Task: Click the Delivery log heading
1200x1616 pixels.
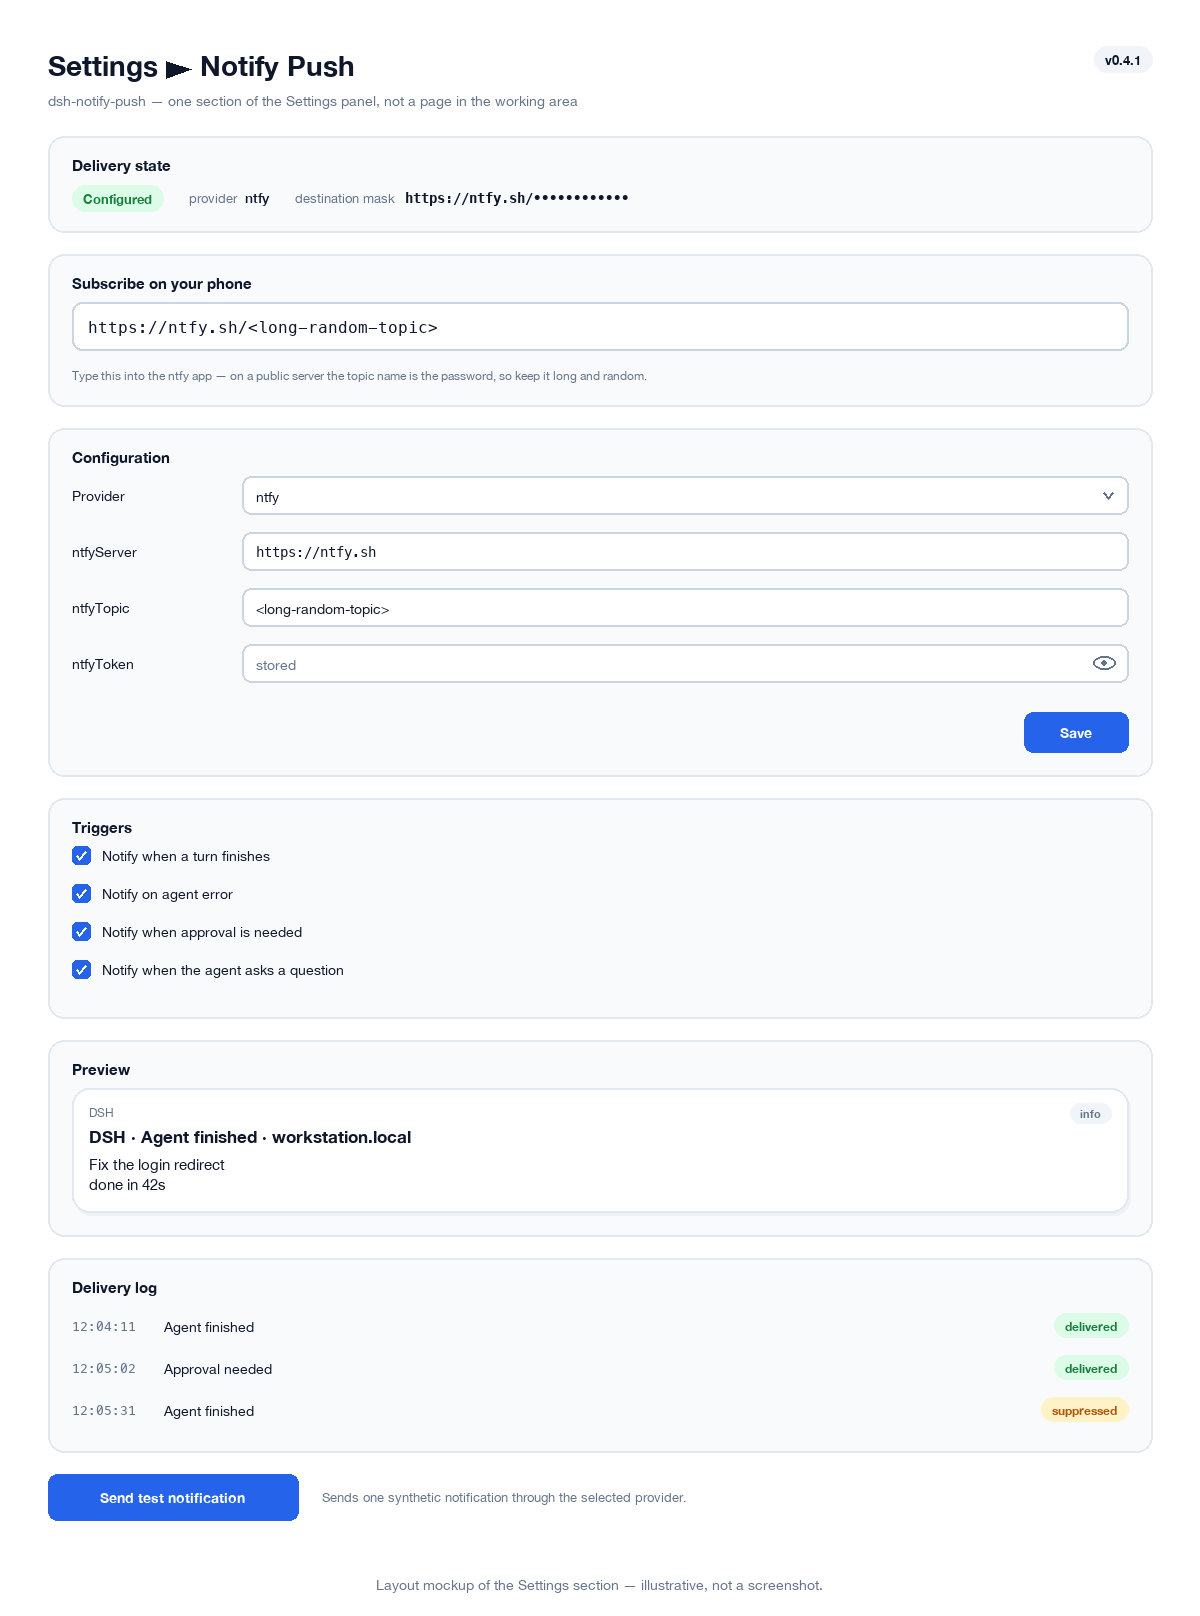Action: click(114, 1288)
